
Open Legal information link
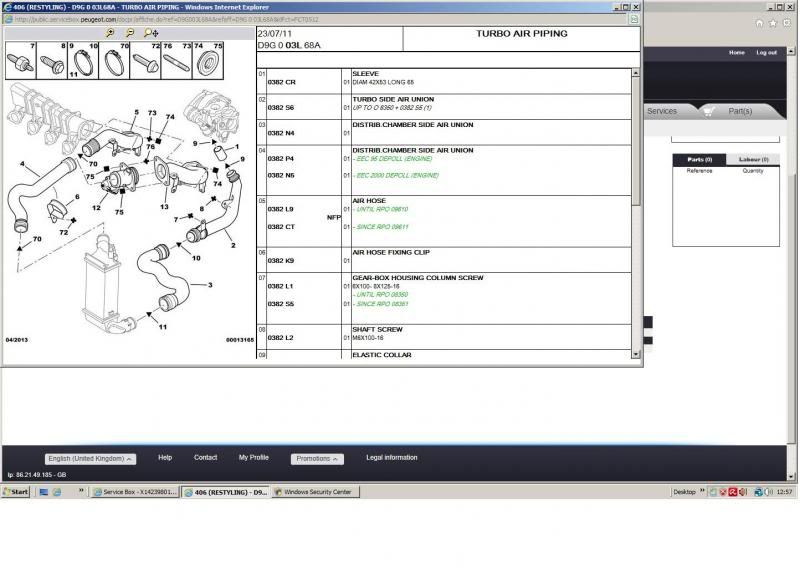pyautogui.click(x=391, y=458)
